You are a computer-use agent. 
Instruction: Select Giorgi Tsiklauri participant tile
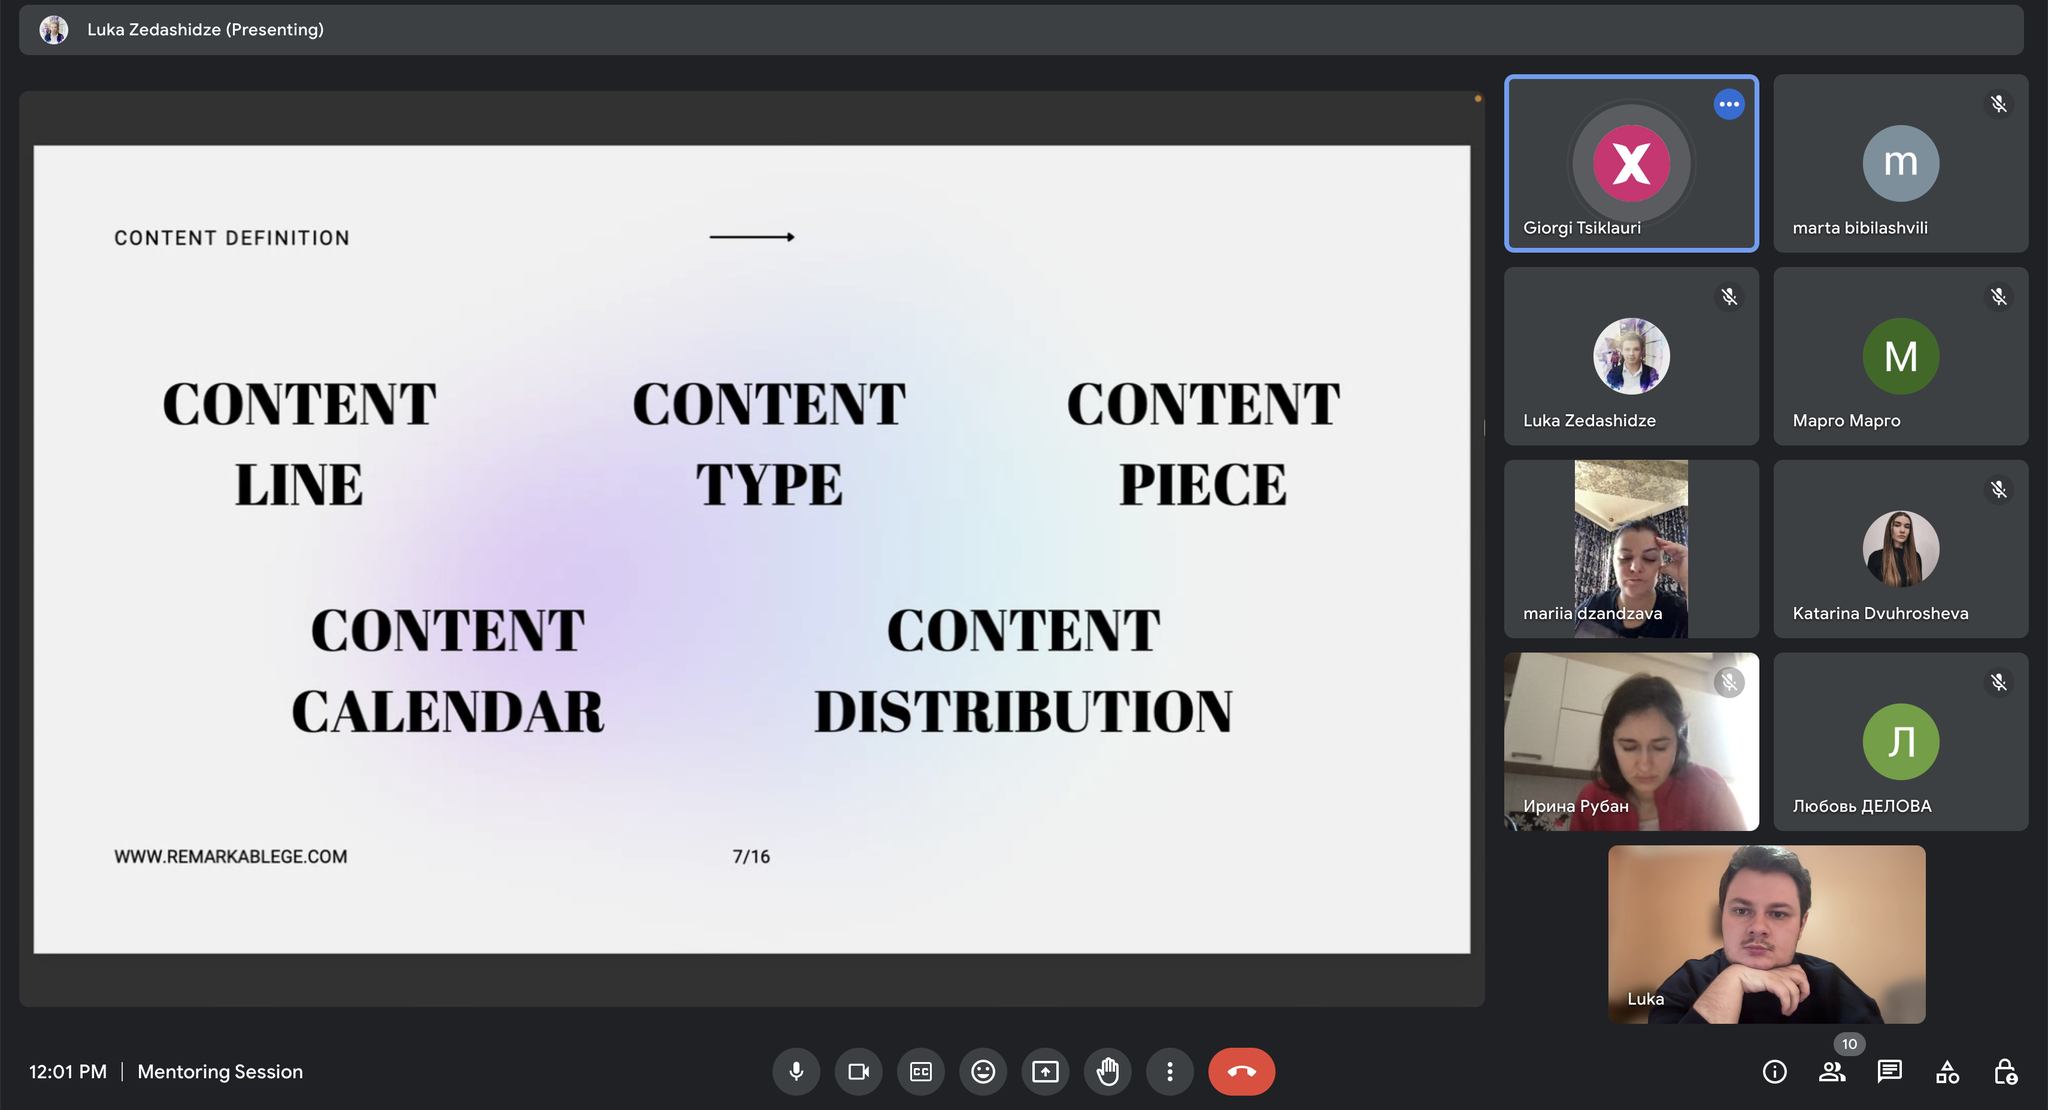tap(1631, 163)
